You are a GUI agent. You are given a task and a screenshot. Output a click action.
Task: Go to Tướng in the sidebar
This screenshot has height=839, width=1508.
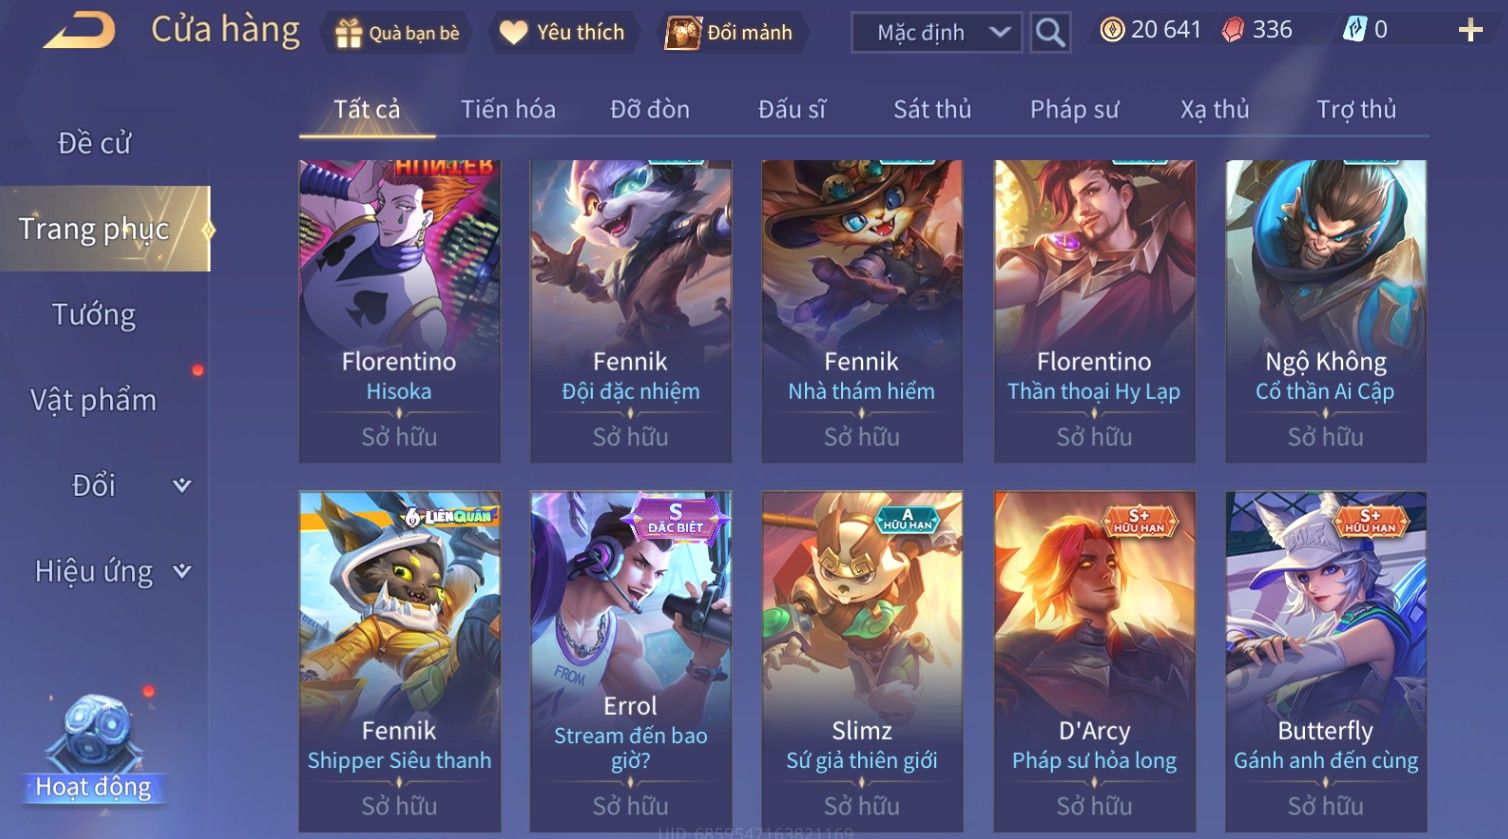click(x=94, y=315)
